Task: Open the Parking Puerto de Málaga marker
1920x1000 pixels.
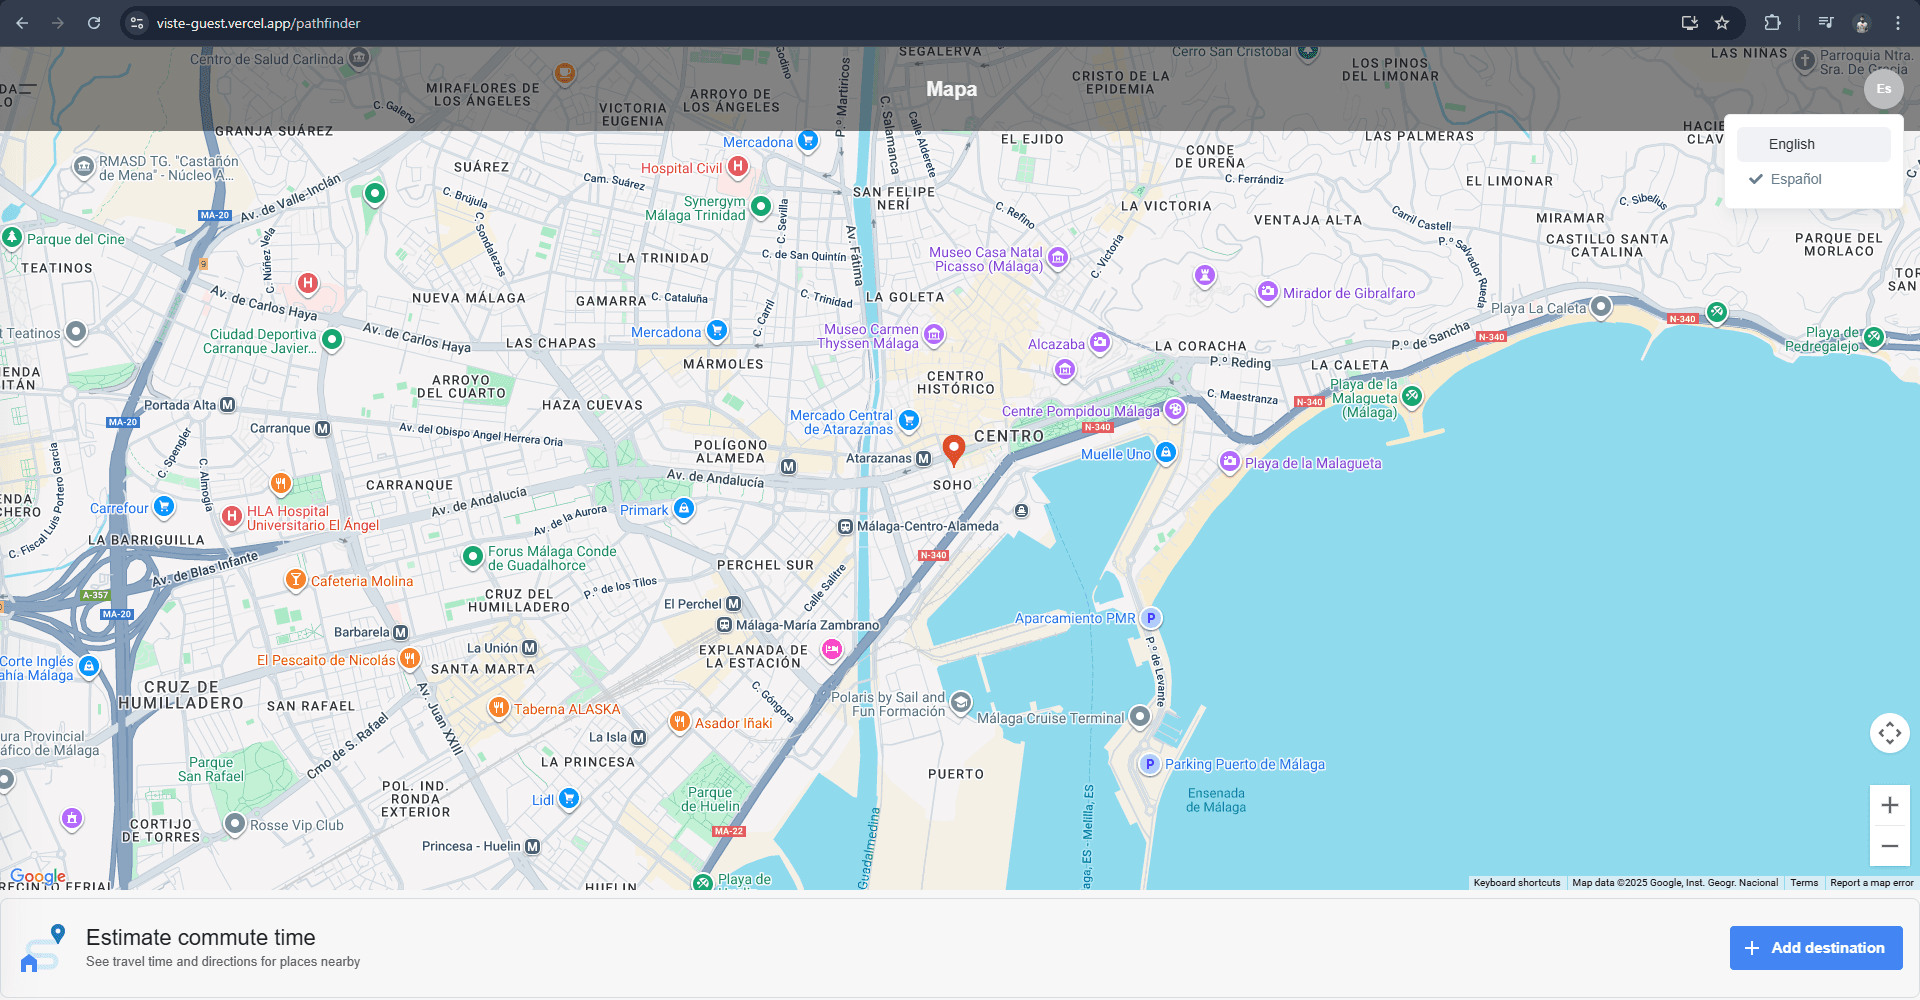Action: 1150,764
